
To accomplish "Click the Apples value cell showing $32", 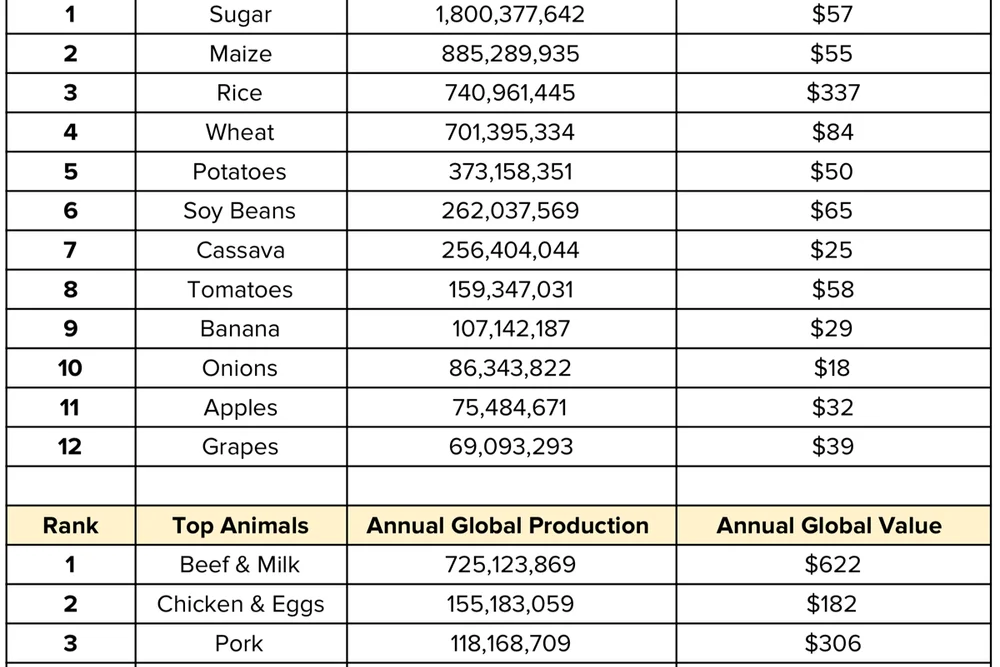I will 832,408.
